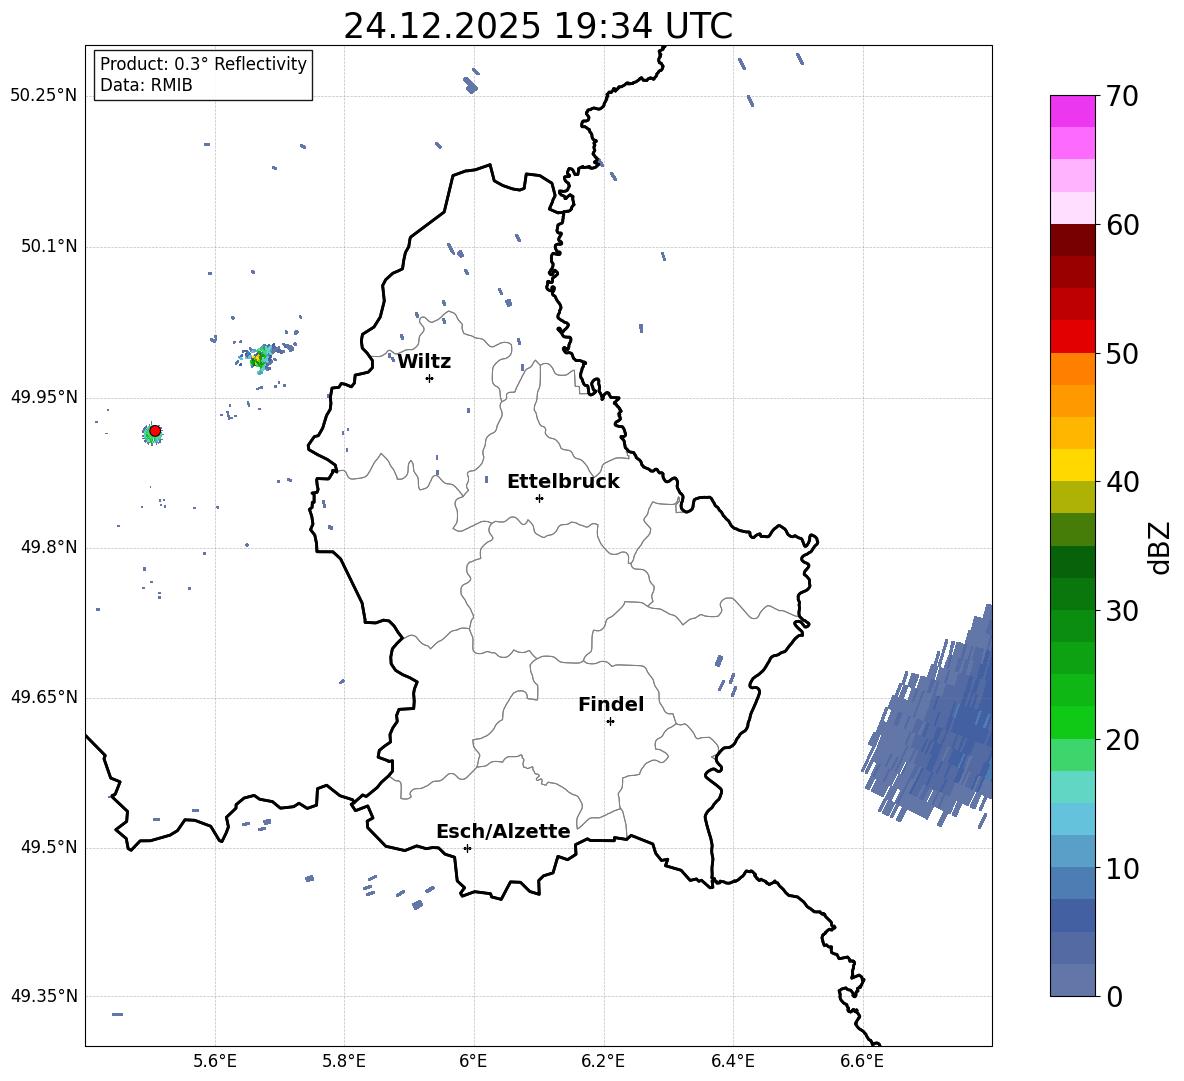The width and height of the screenshot is (1184, 1081).
Task: Click the colorful echo cluster west of Wiltz
Action: (x=261, y=357)
